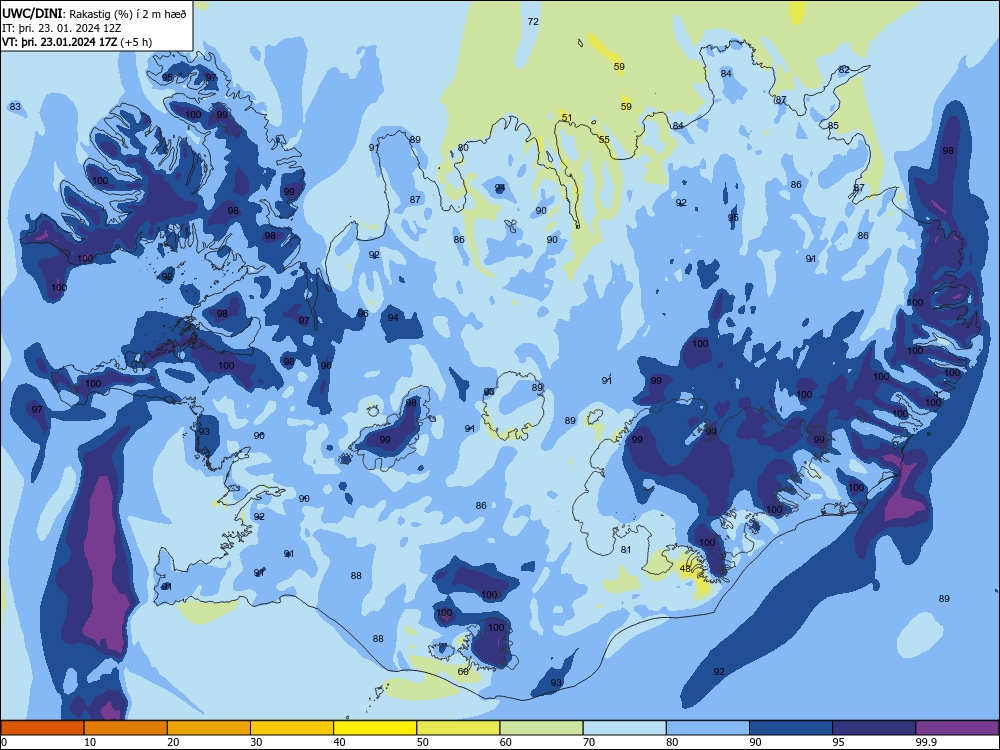Select the 'IT: þri. 23. 01. 2024 12Z' line
The width and height of the screenshot is (1000, 750).
pyautogui.click(x=62, y=28)
